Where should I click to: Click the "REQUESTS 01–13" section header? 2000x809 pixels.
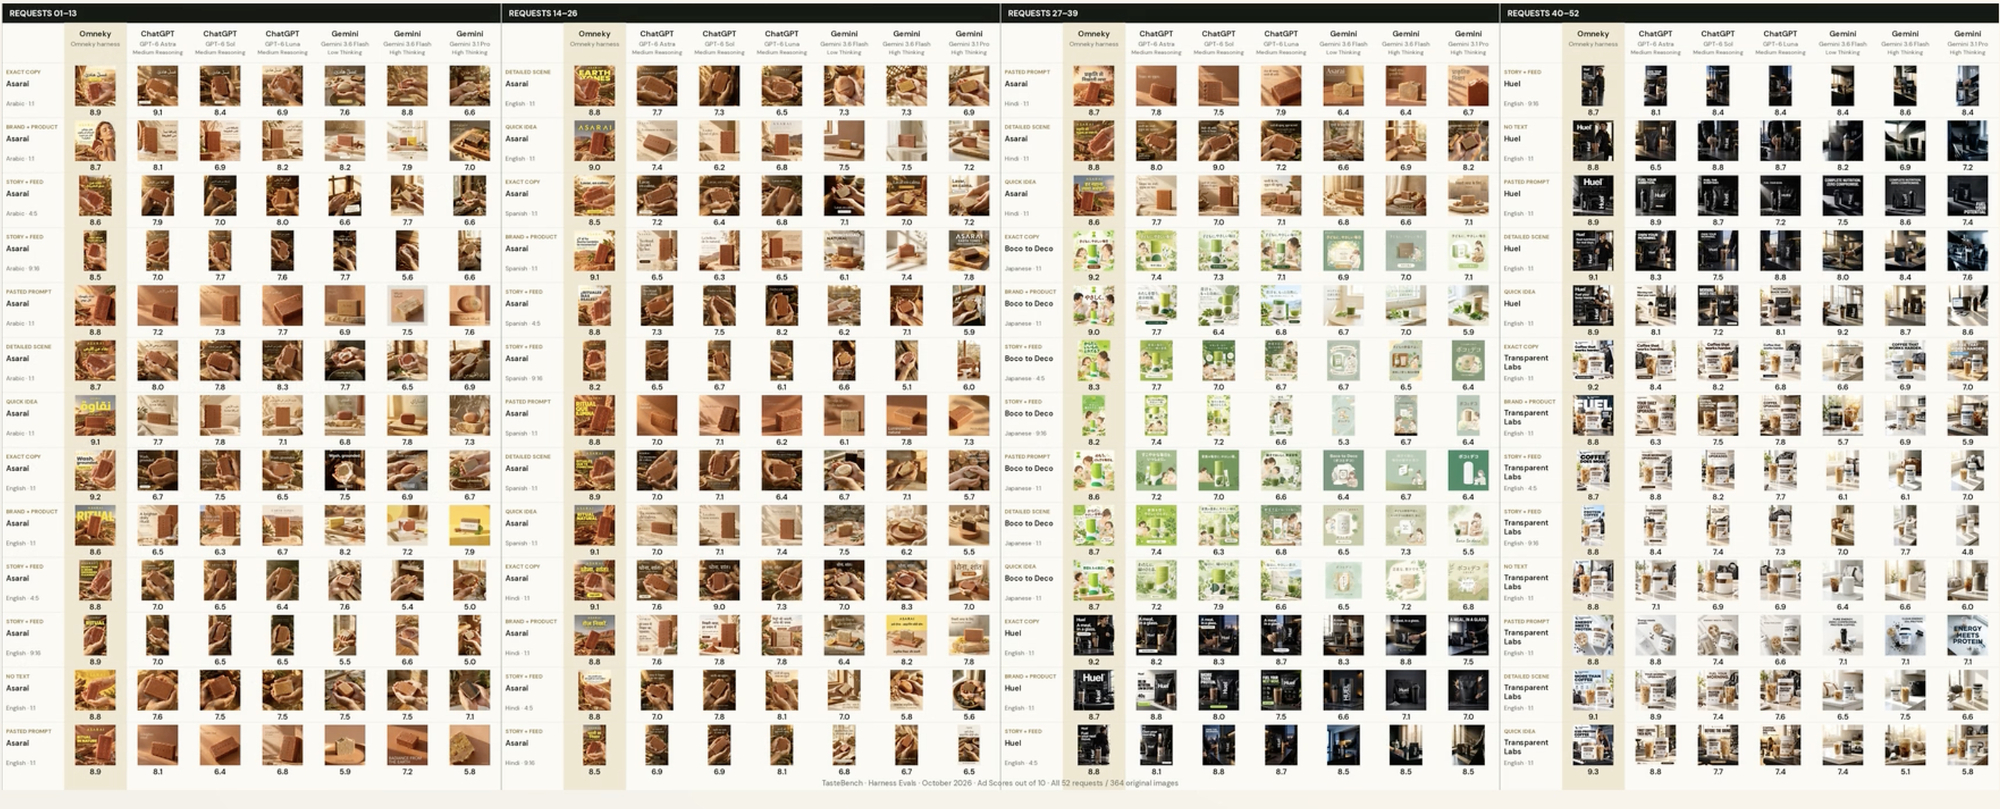pyautogui.click(x=43, y=13)
